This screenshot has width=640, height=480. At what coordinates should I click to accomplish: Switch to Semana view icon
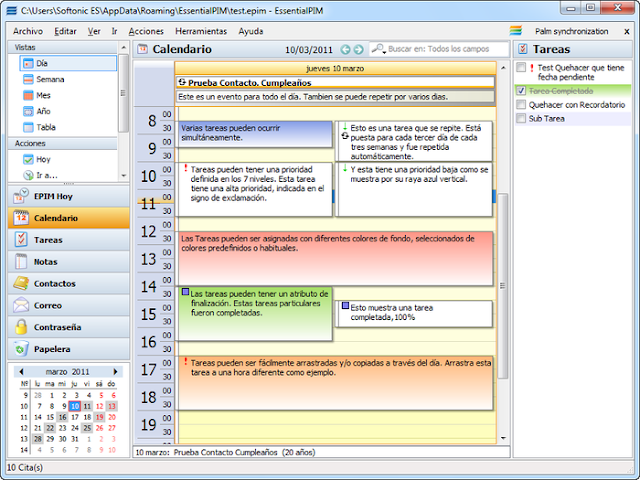[28, 80]
